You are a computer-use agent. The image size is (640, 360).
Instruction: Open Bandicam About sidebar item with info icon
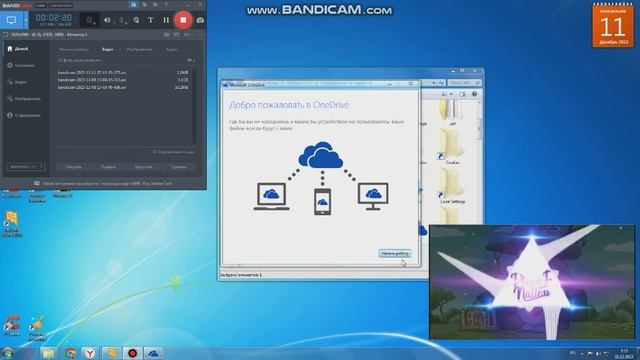[24, 116]
